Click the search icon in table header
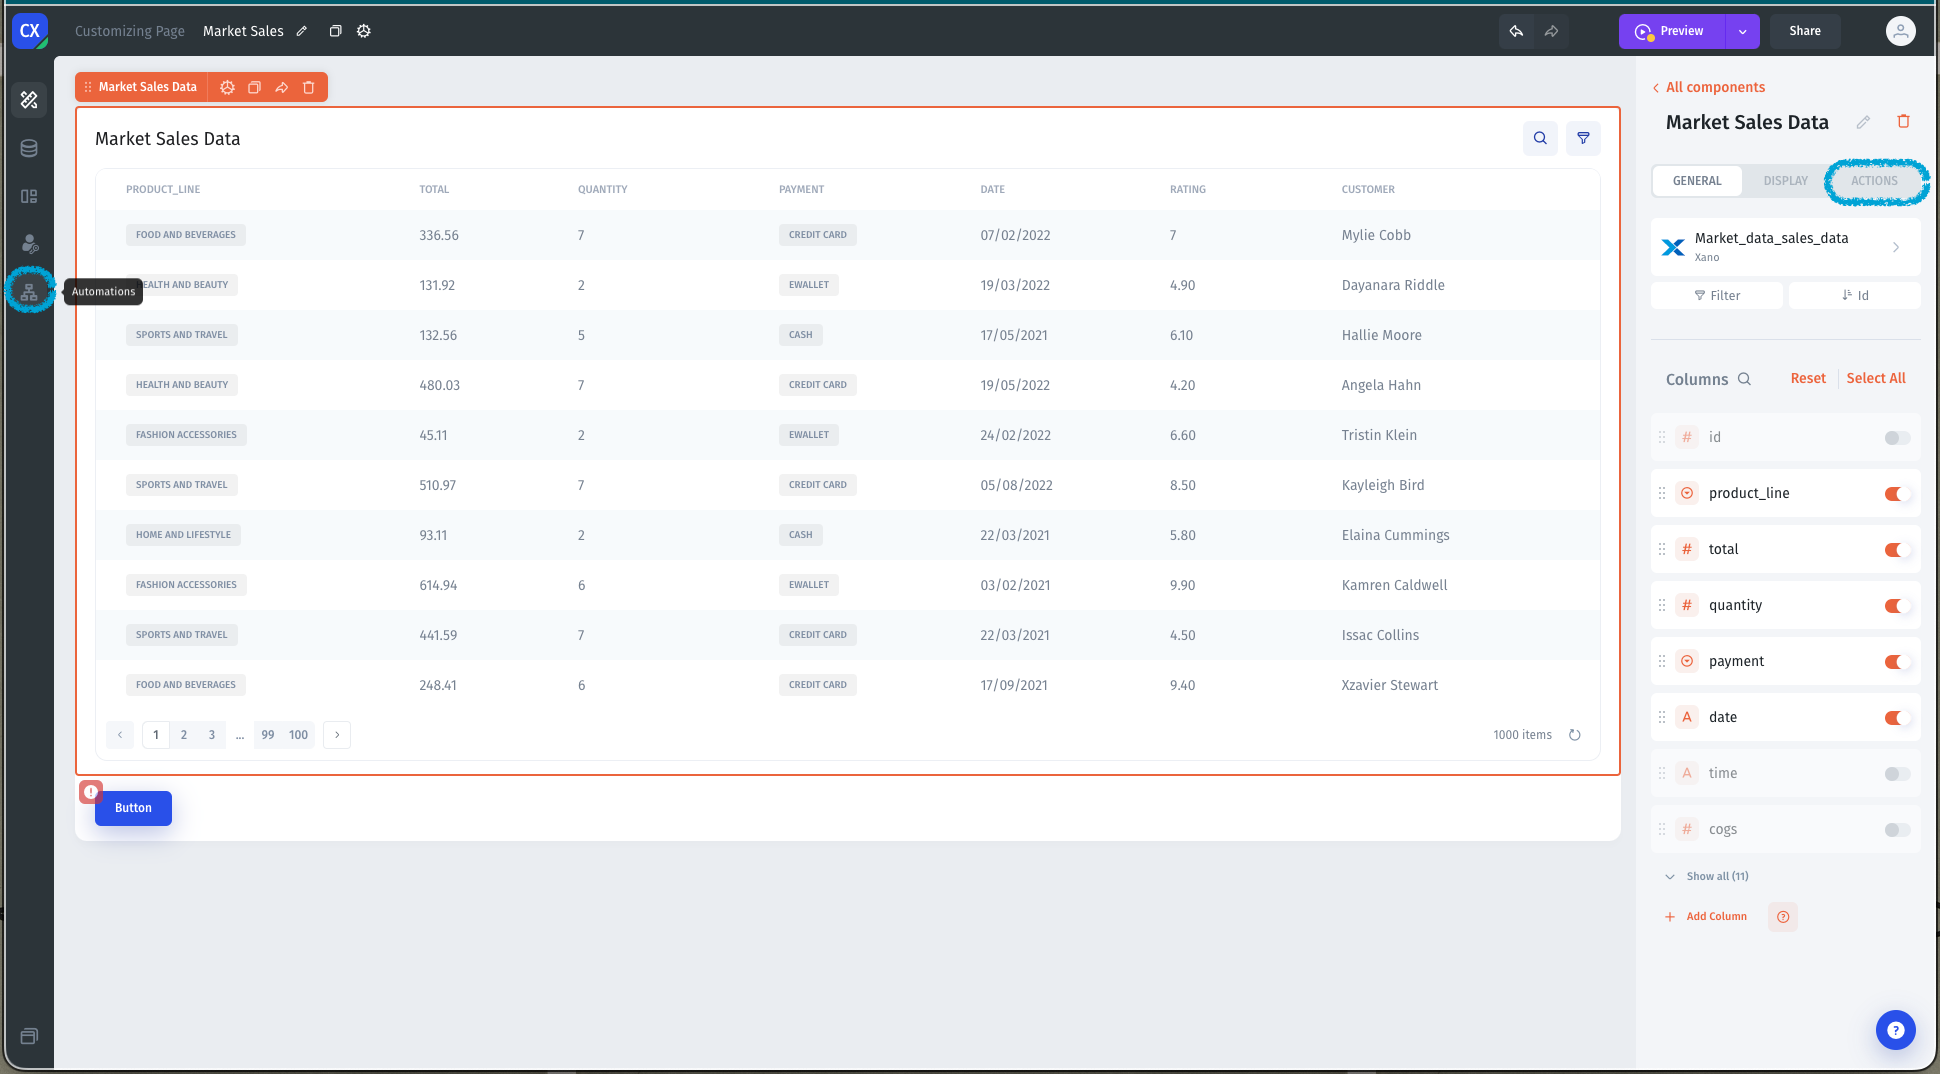The width and height of the screenshot is (1940, 1074). tap(1540, 139)
